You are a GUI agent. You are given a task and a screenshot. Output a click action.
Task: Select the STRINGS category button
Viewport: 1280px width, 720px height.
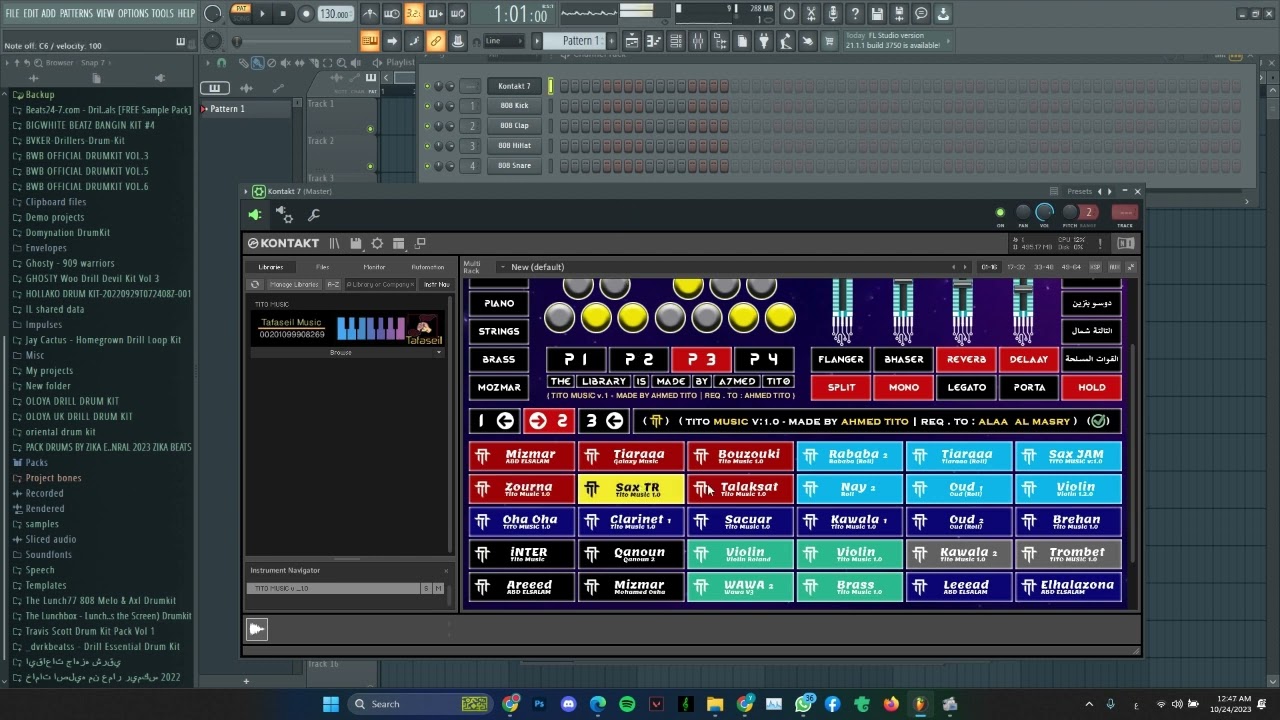pyautogui.click(x=499, y=331)
